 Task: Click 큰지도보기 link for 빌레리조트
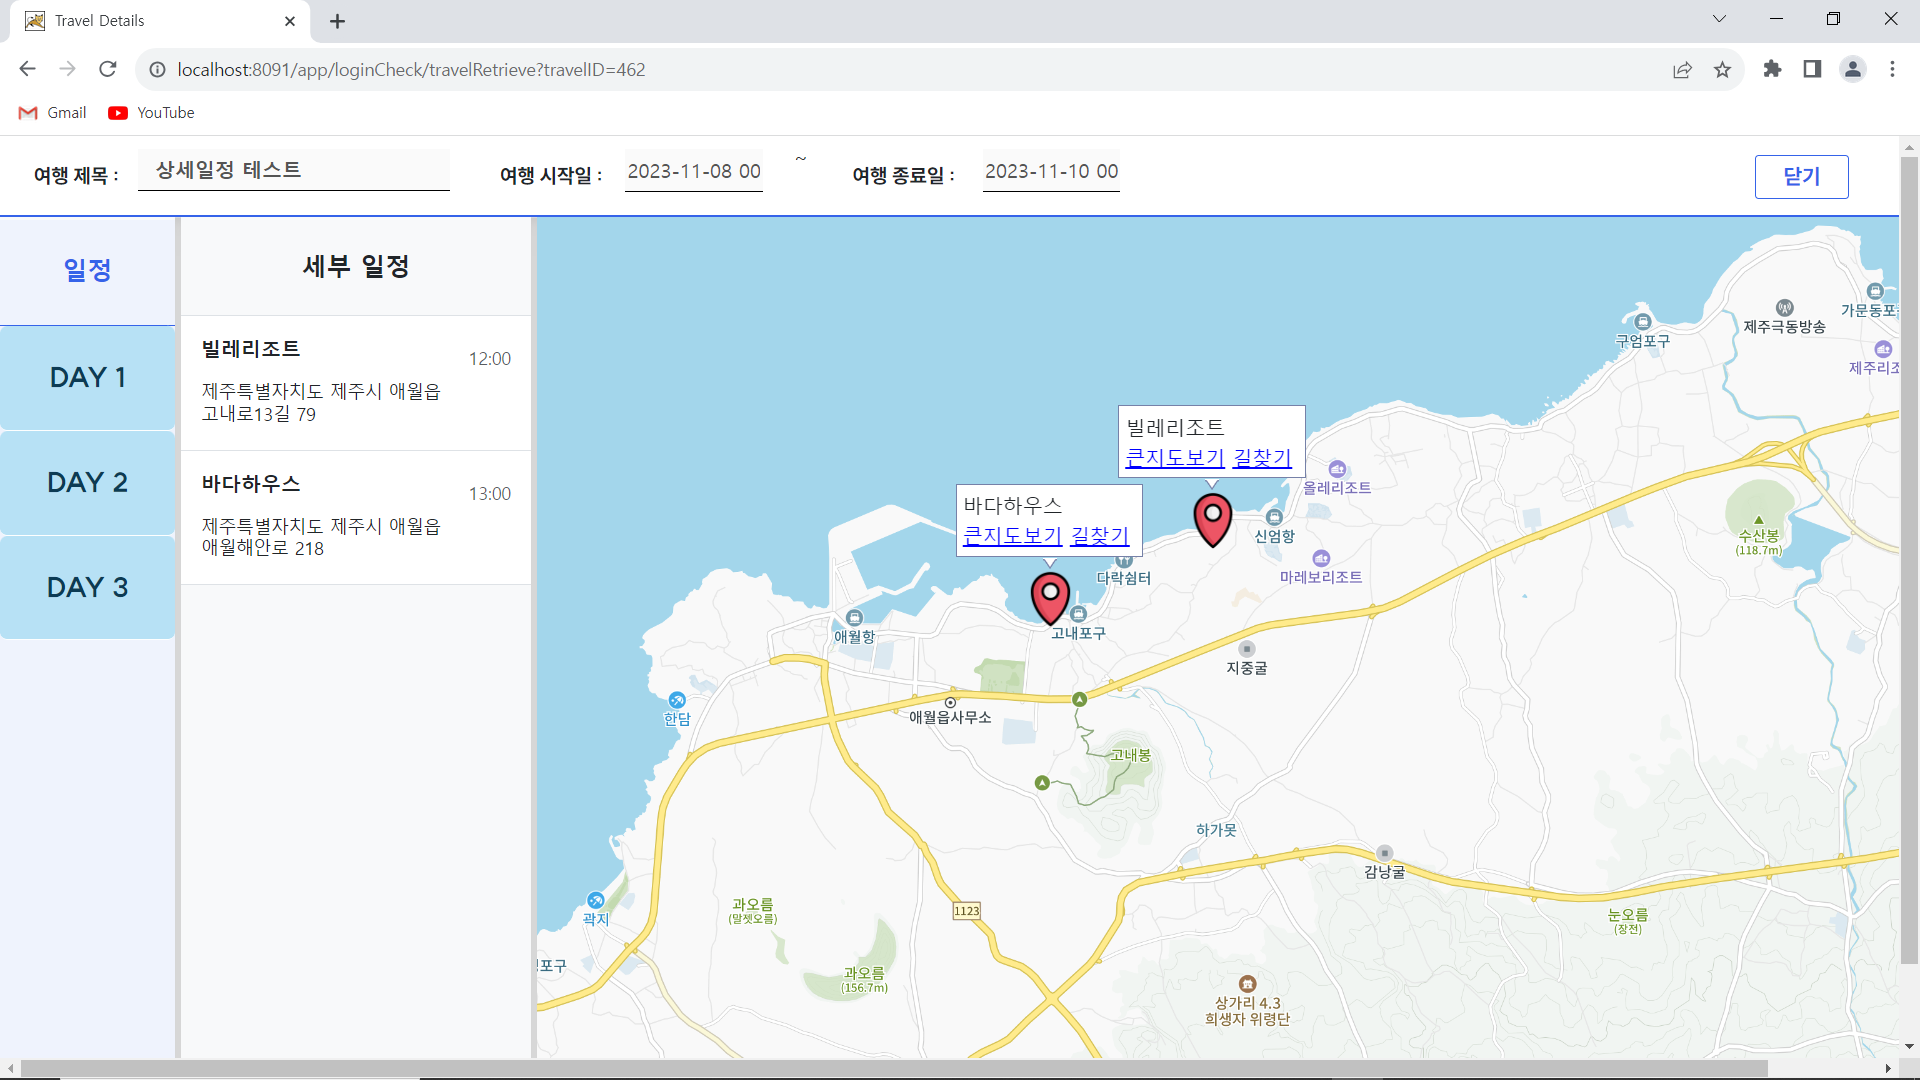(1174, 458)
